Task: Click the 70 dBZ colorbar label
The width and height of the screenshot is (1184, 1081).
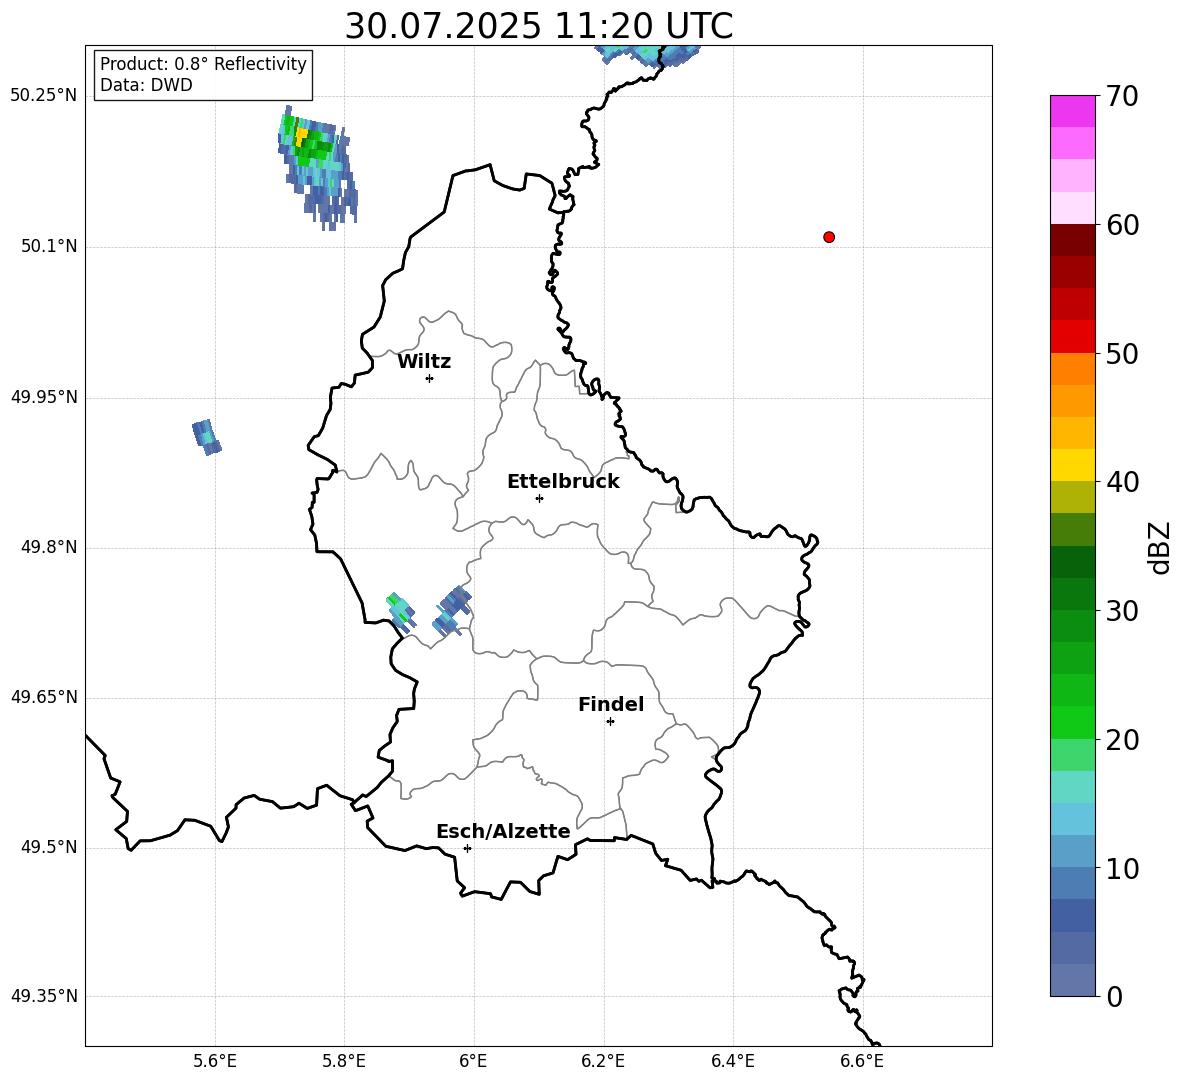Action: (1121, 97)
